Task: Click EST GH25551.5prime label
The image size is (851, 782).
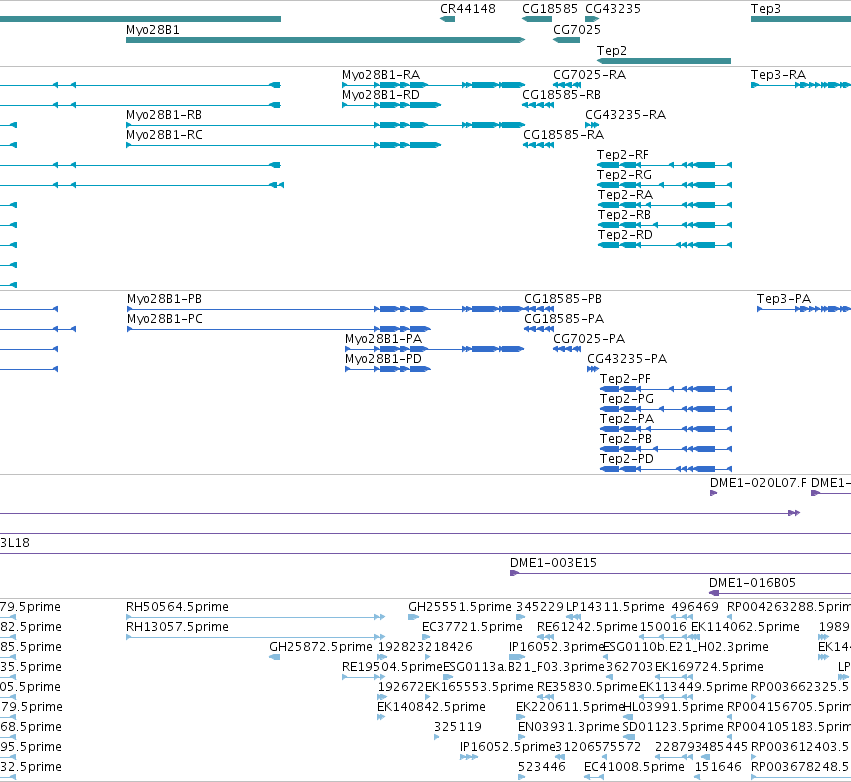Action: 460,607
